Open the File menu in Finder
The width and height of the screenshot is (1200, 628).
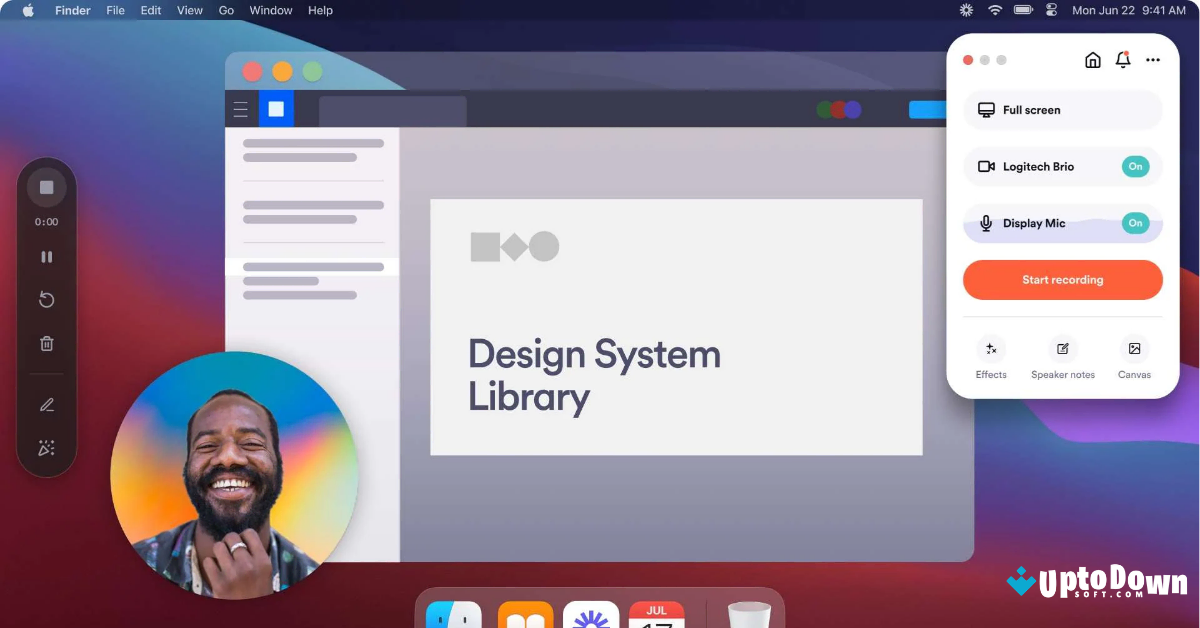(x=115, y=10)
